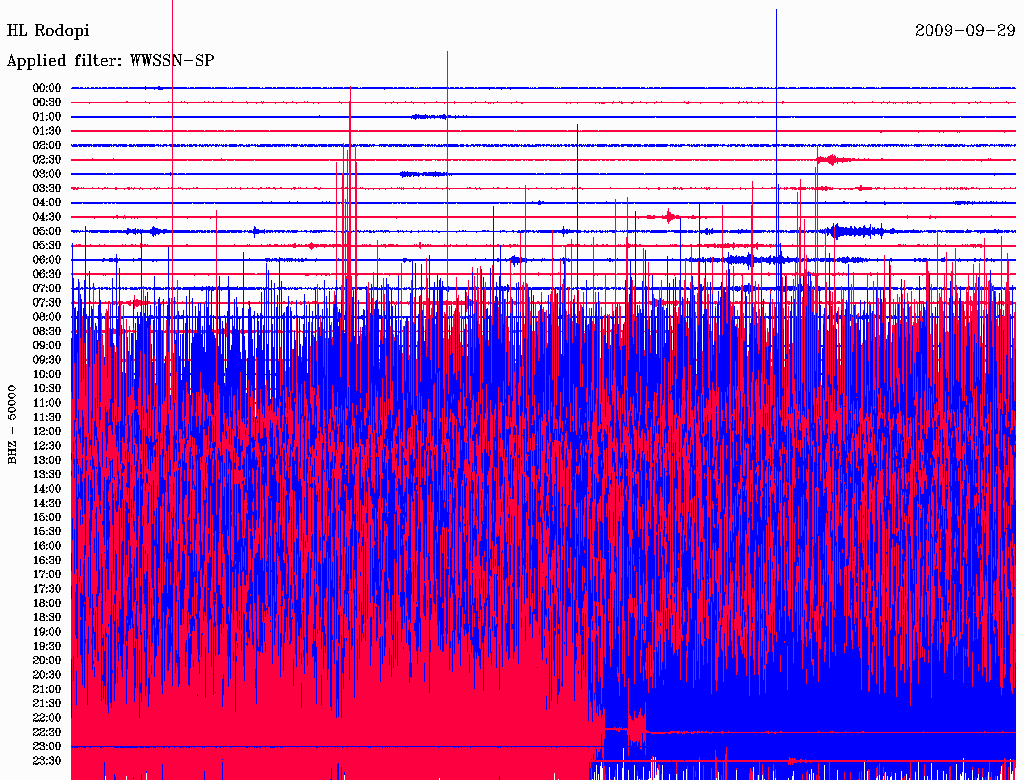Select the 10:00 time label
This screenshot has height=780, width=1024.
pos(47,374)
